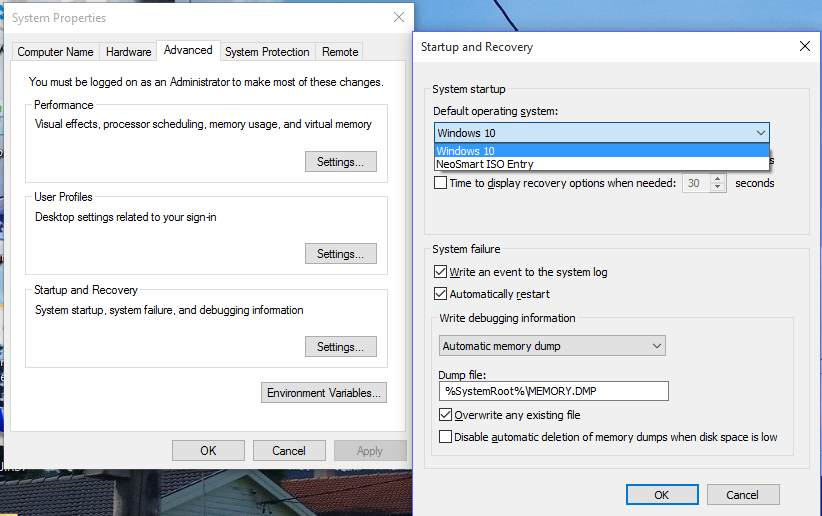The width and height of the screenshot is (822, 516).
Task: Toggle Write an event to system log
Action: pos(440,272)
